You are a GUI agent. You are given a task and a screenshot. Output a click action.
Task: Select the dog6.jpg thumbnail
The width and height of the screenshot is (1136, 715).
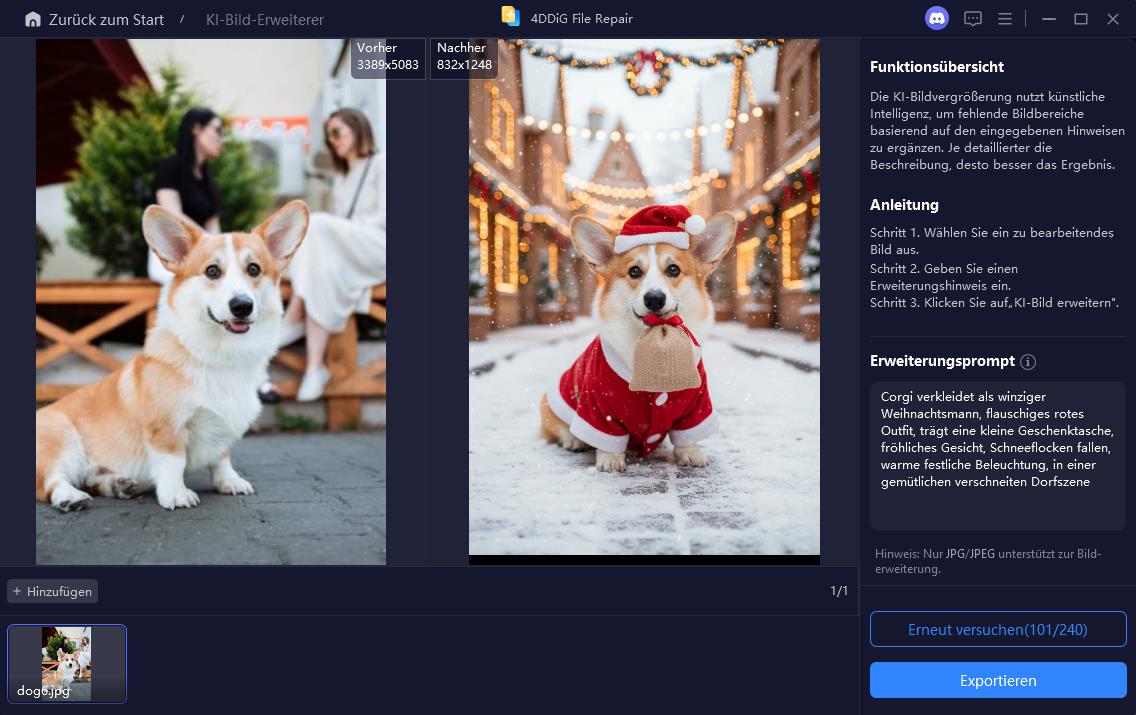[67, 663]
